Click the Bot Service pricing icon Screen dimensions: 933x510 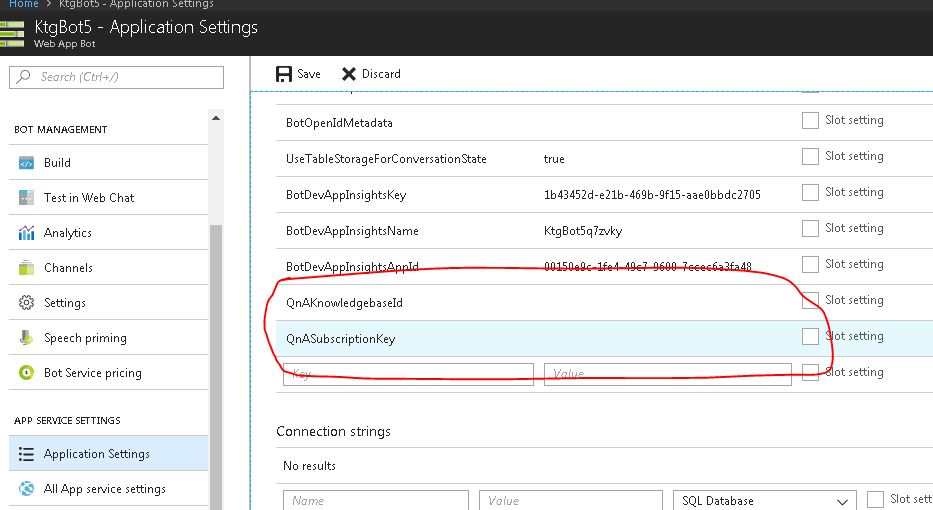click(x=26, y=373)
